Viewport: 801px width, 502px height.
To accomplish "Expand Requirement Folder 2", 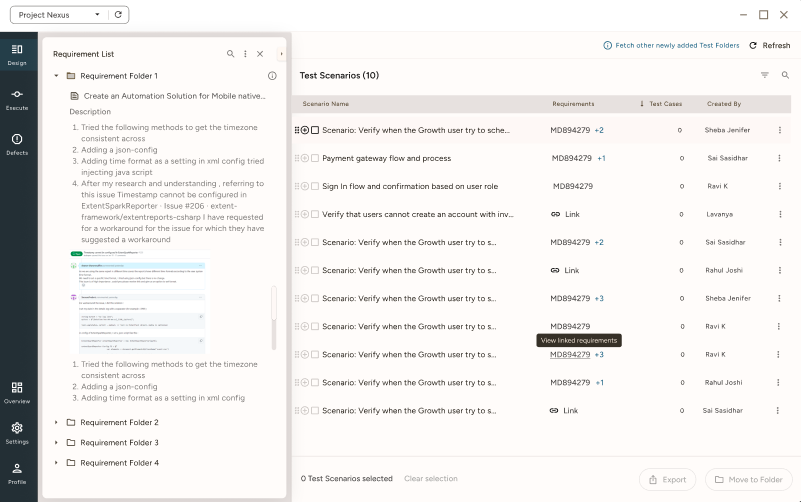I will pos(56,423).
